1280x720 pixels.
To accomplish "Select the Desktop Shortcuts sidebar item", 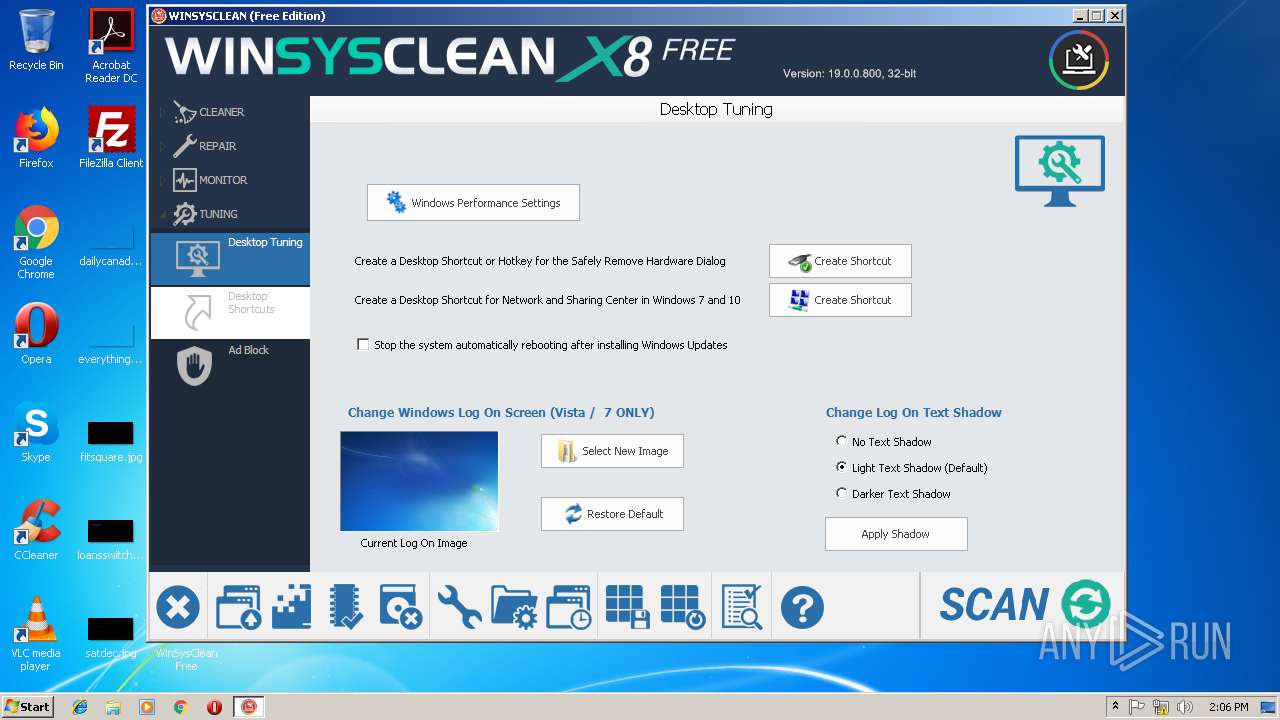I will pos(230,313).
